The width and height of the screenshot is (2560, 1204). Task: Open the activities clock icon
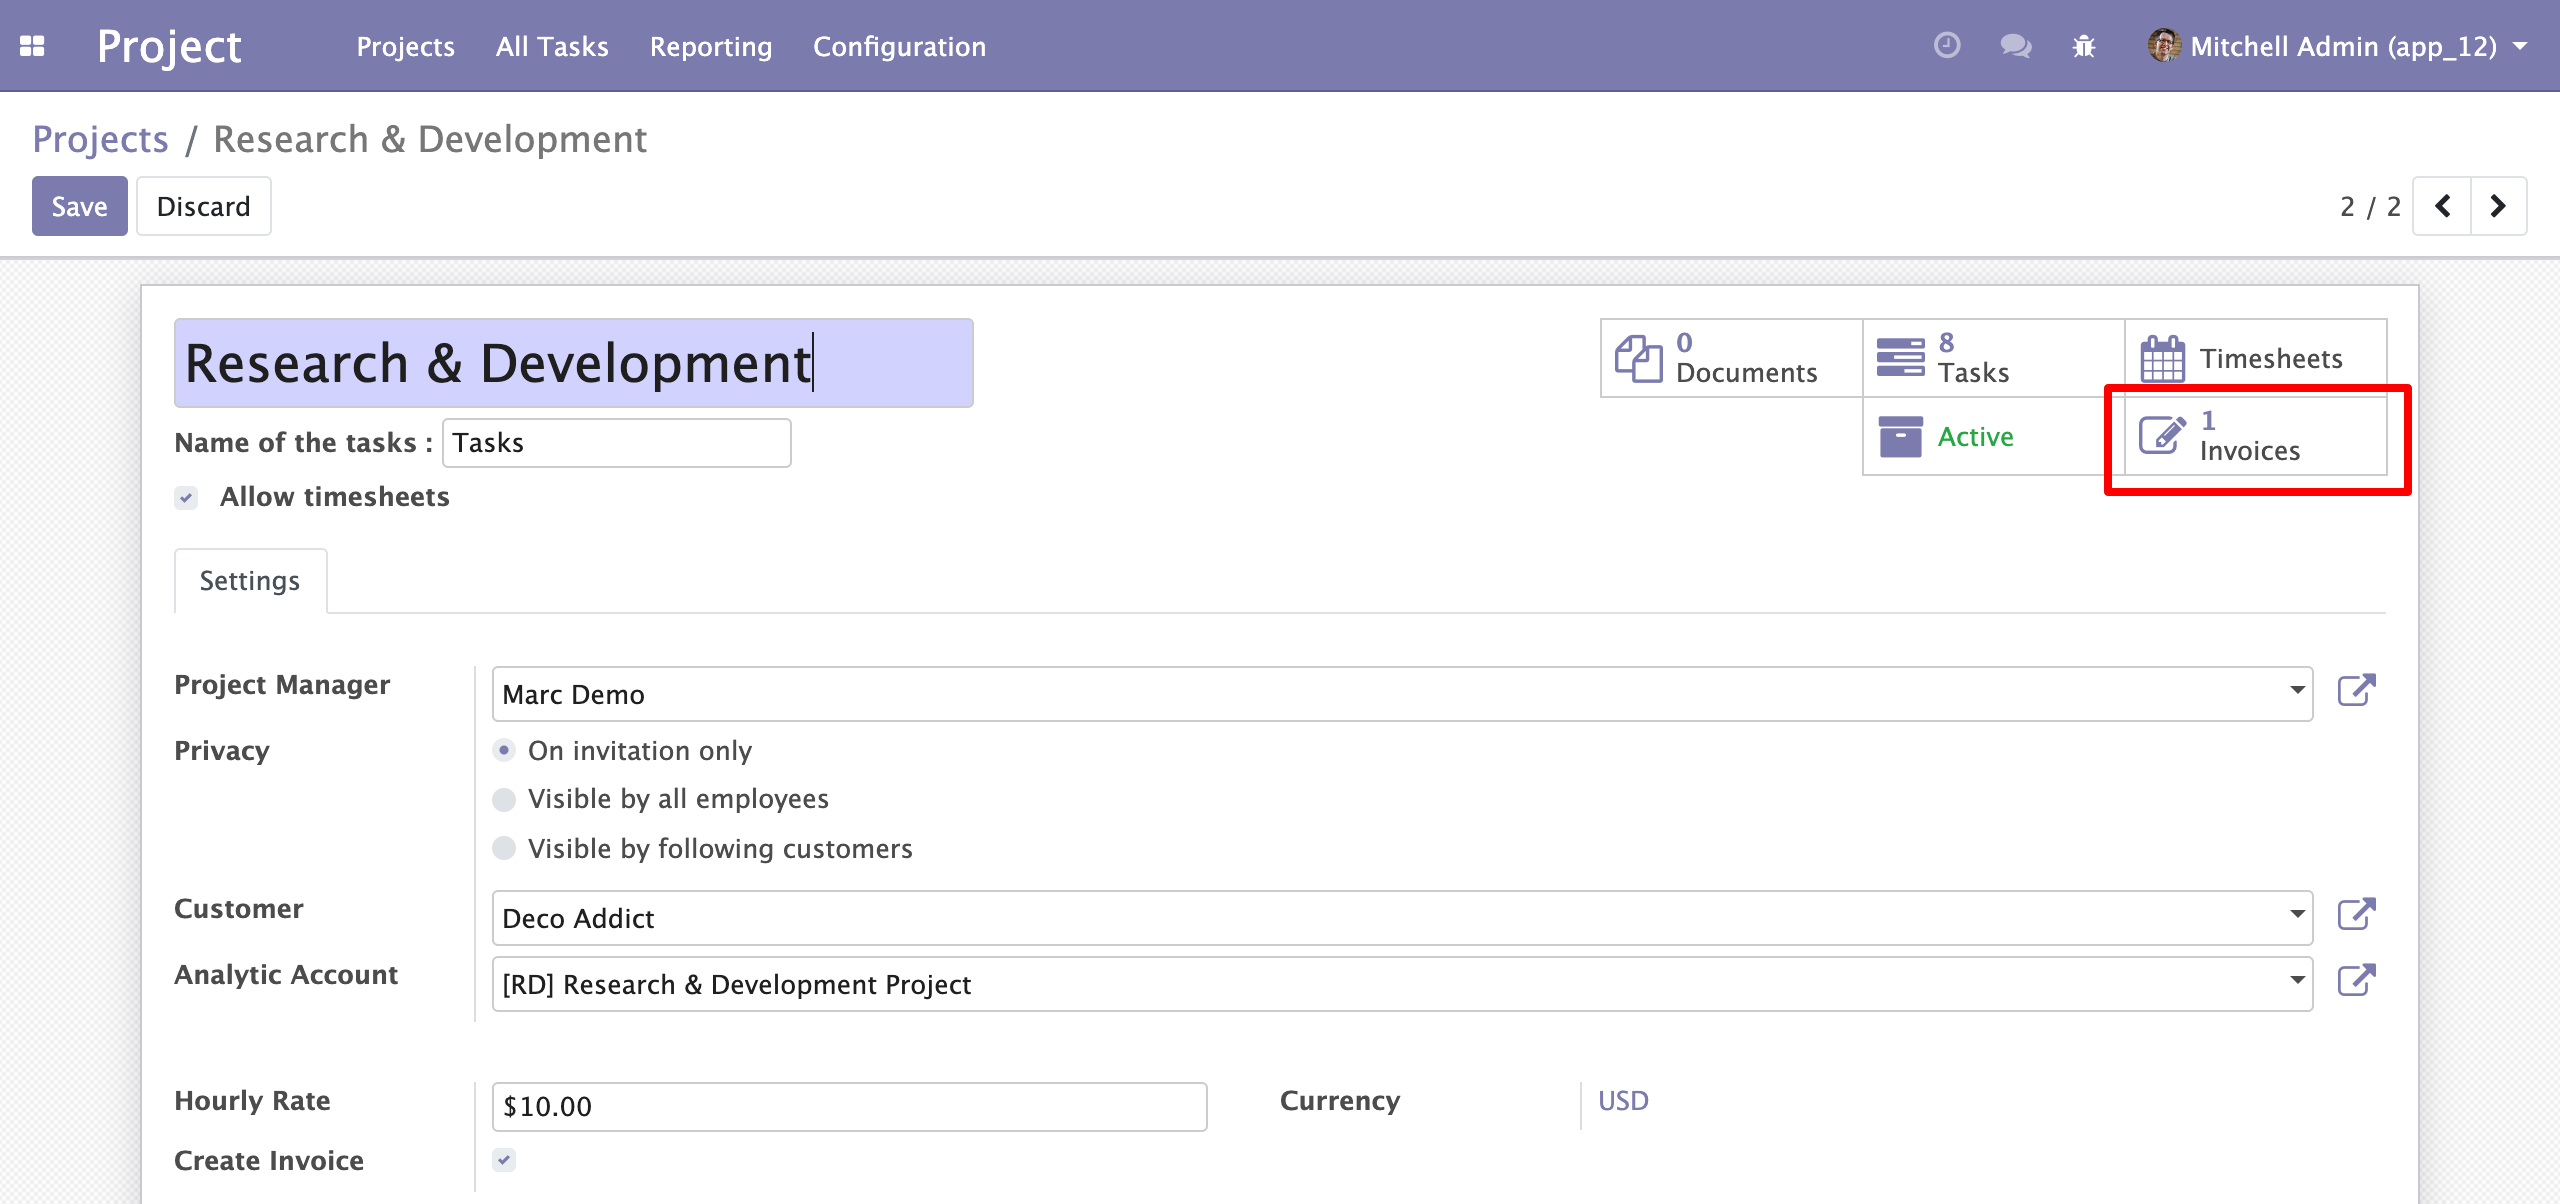click(1946, 46)
